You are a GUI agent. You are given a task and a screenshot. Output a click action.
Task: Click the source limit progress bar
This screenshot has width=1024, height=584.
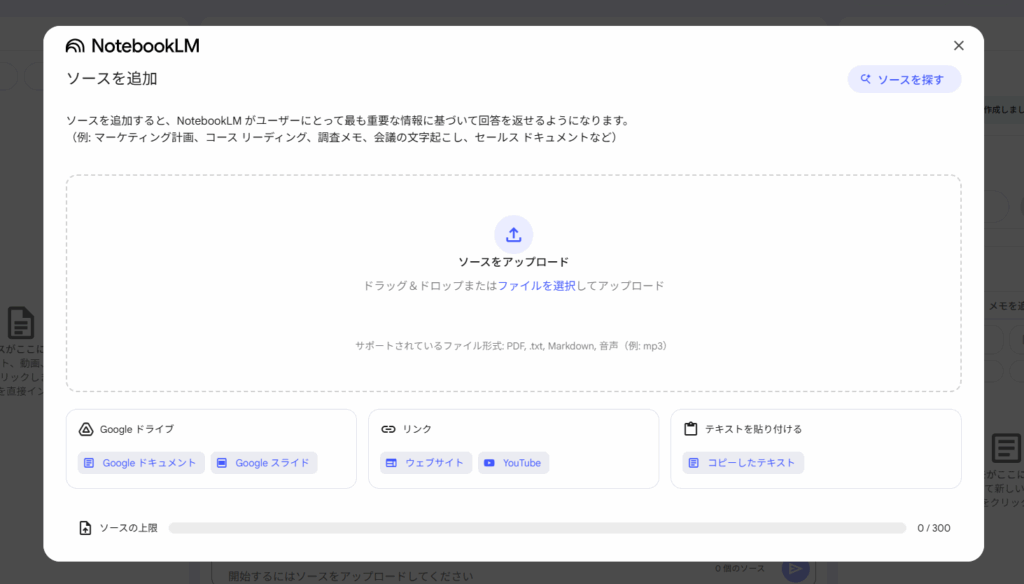coord(537,528)
